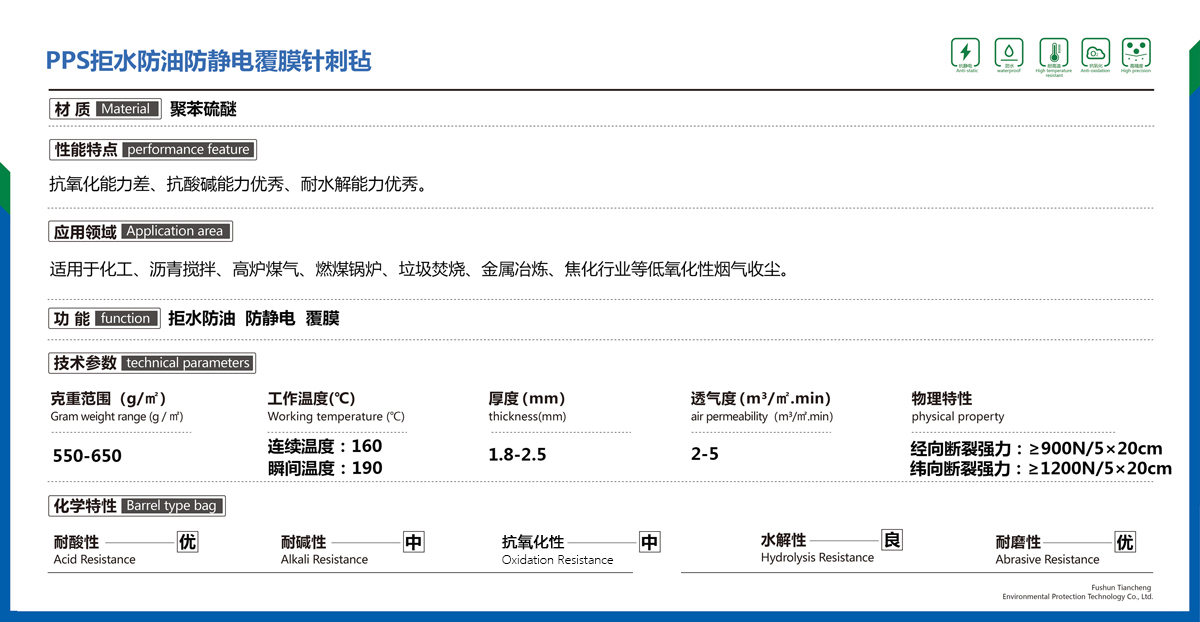Click the 优 rating box for Acid Resistance
This screenshot has height=622, width=1200.
point(187,542)
